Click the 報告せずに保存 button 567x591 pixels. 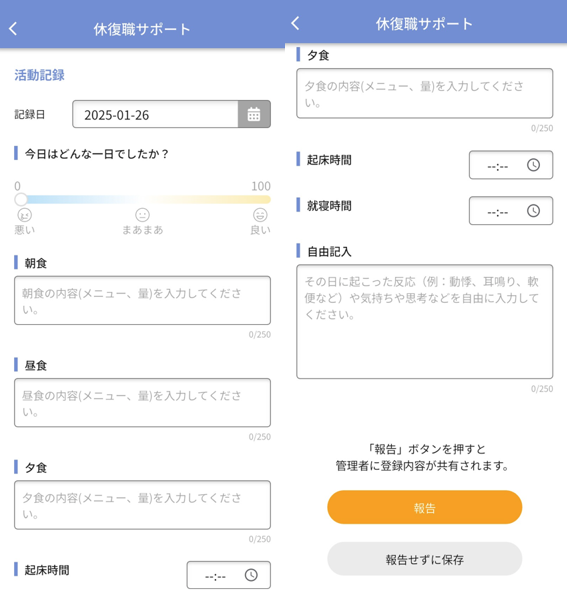pos(424,559)
